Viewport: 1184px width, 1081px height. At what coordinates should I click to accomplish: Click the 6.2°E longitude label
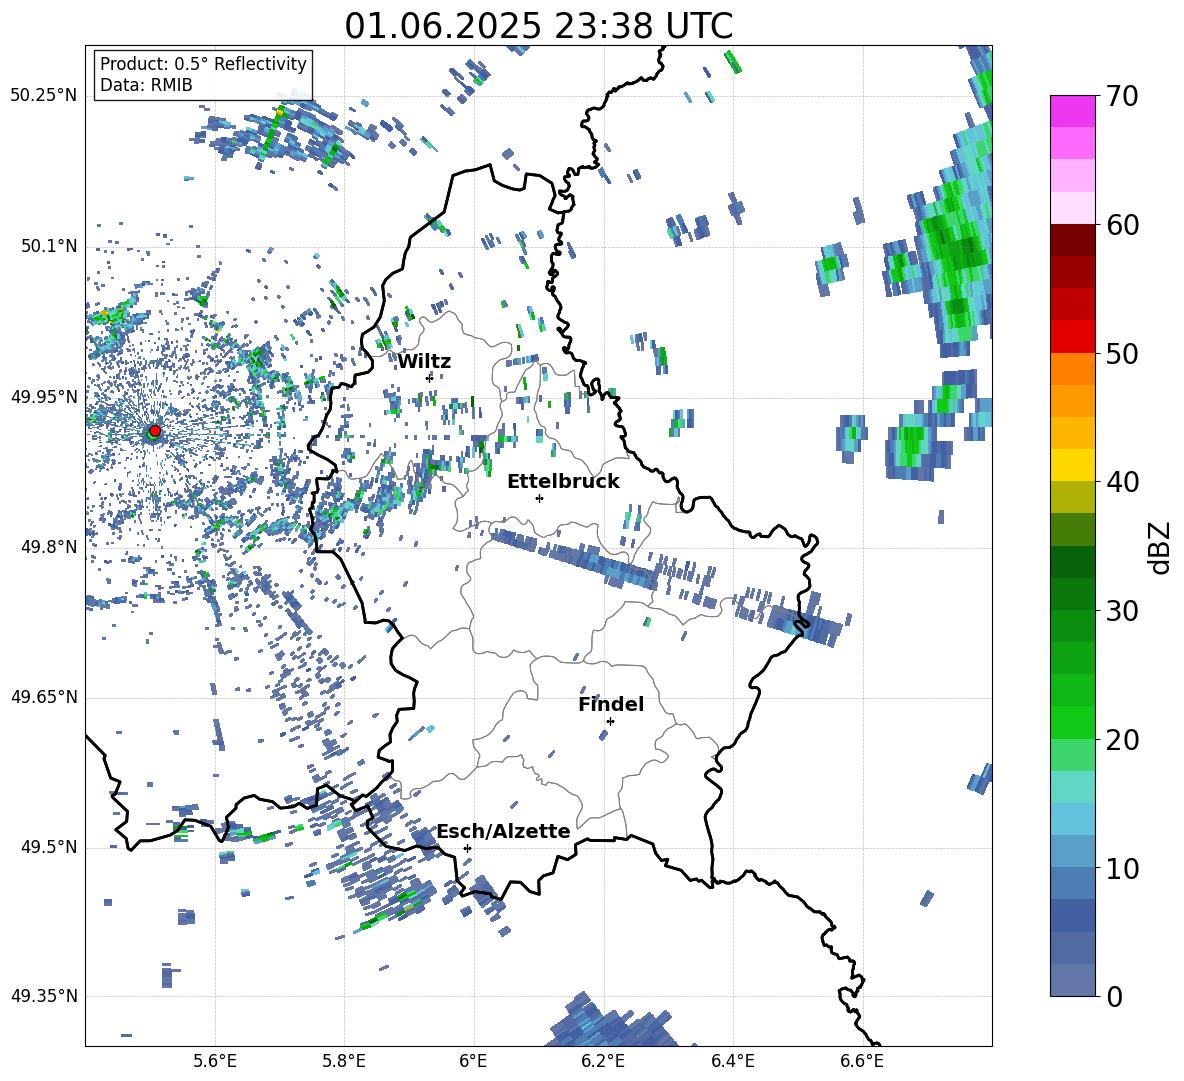click(x=603, y=1061)
